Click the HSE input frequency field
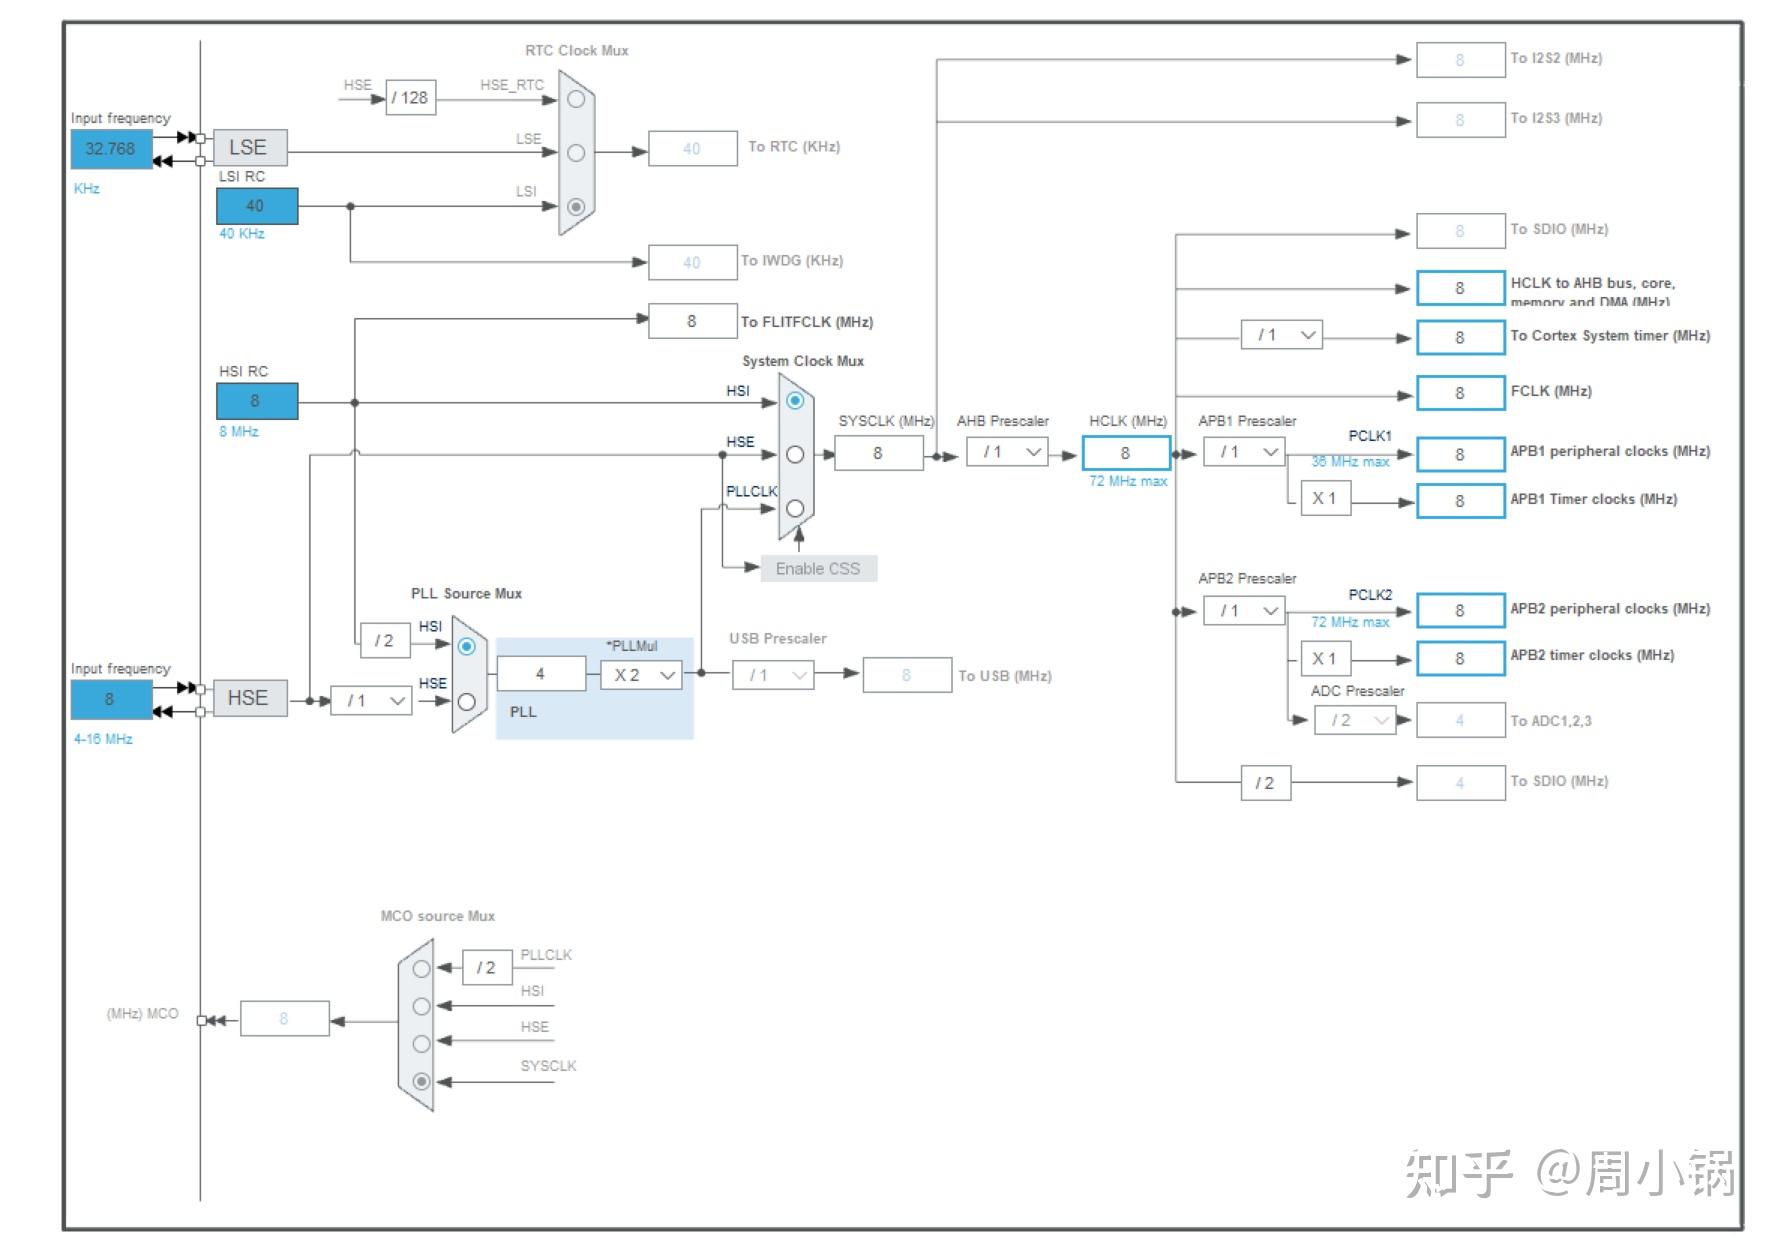Screen dimensions: 1780x1246 click(x=111, y=699)
